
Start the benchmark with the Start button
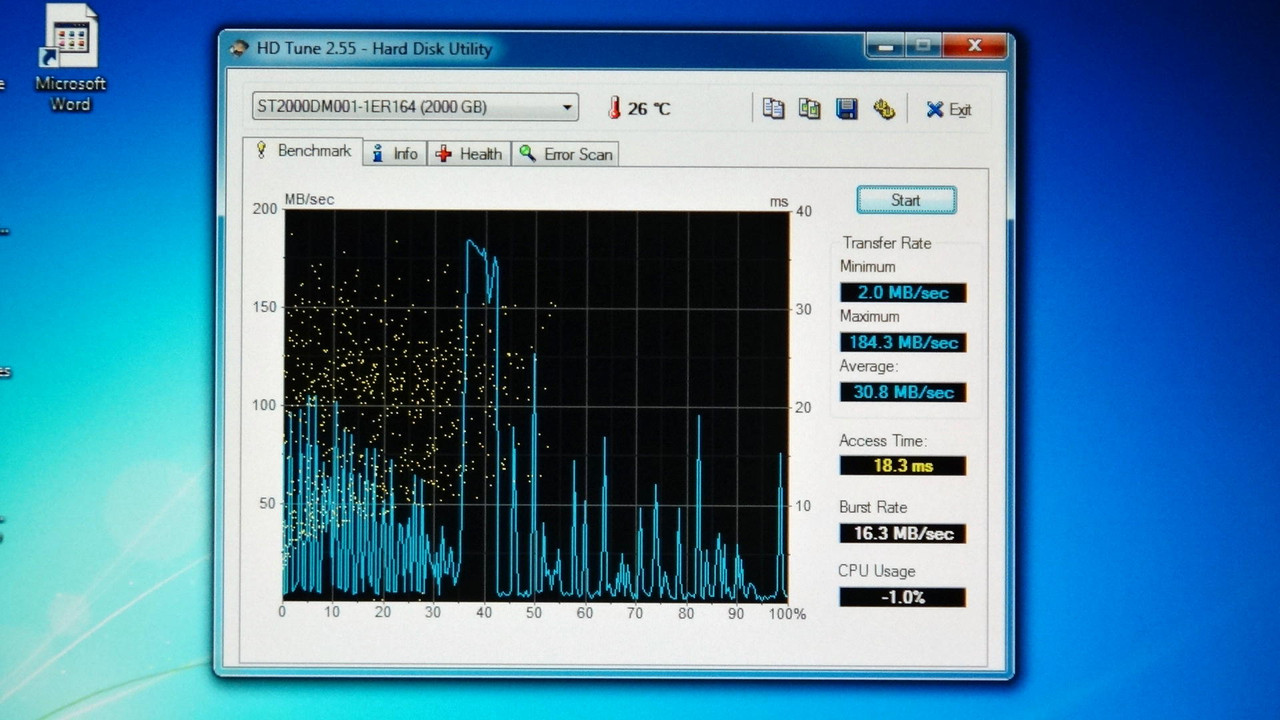pos(906,200)
